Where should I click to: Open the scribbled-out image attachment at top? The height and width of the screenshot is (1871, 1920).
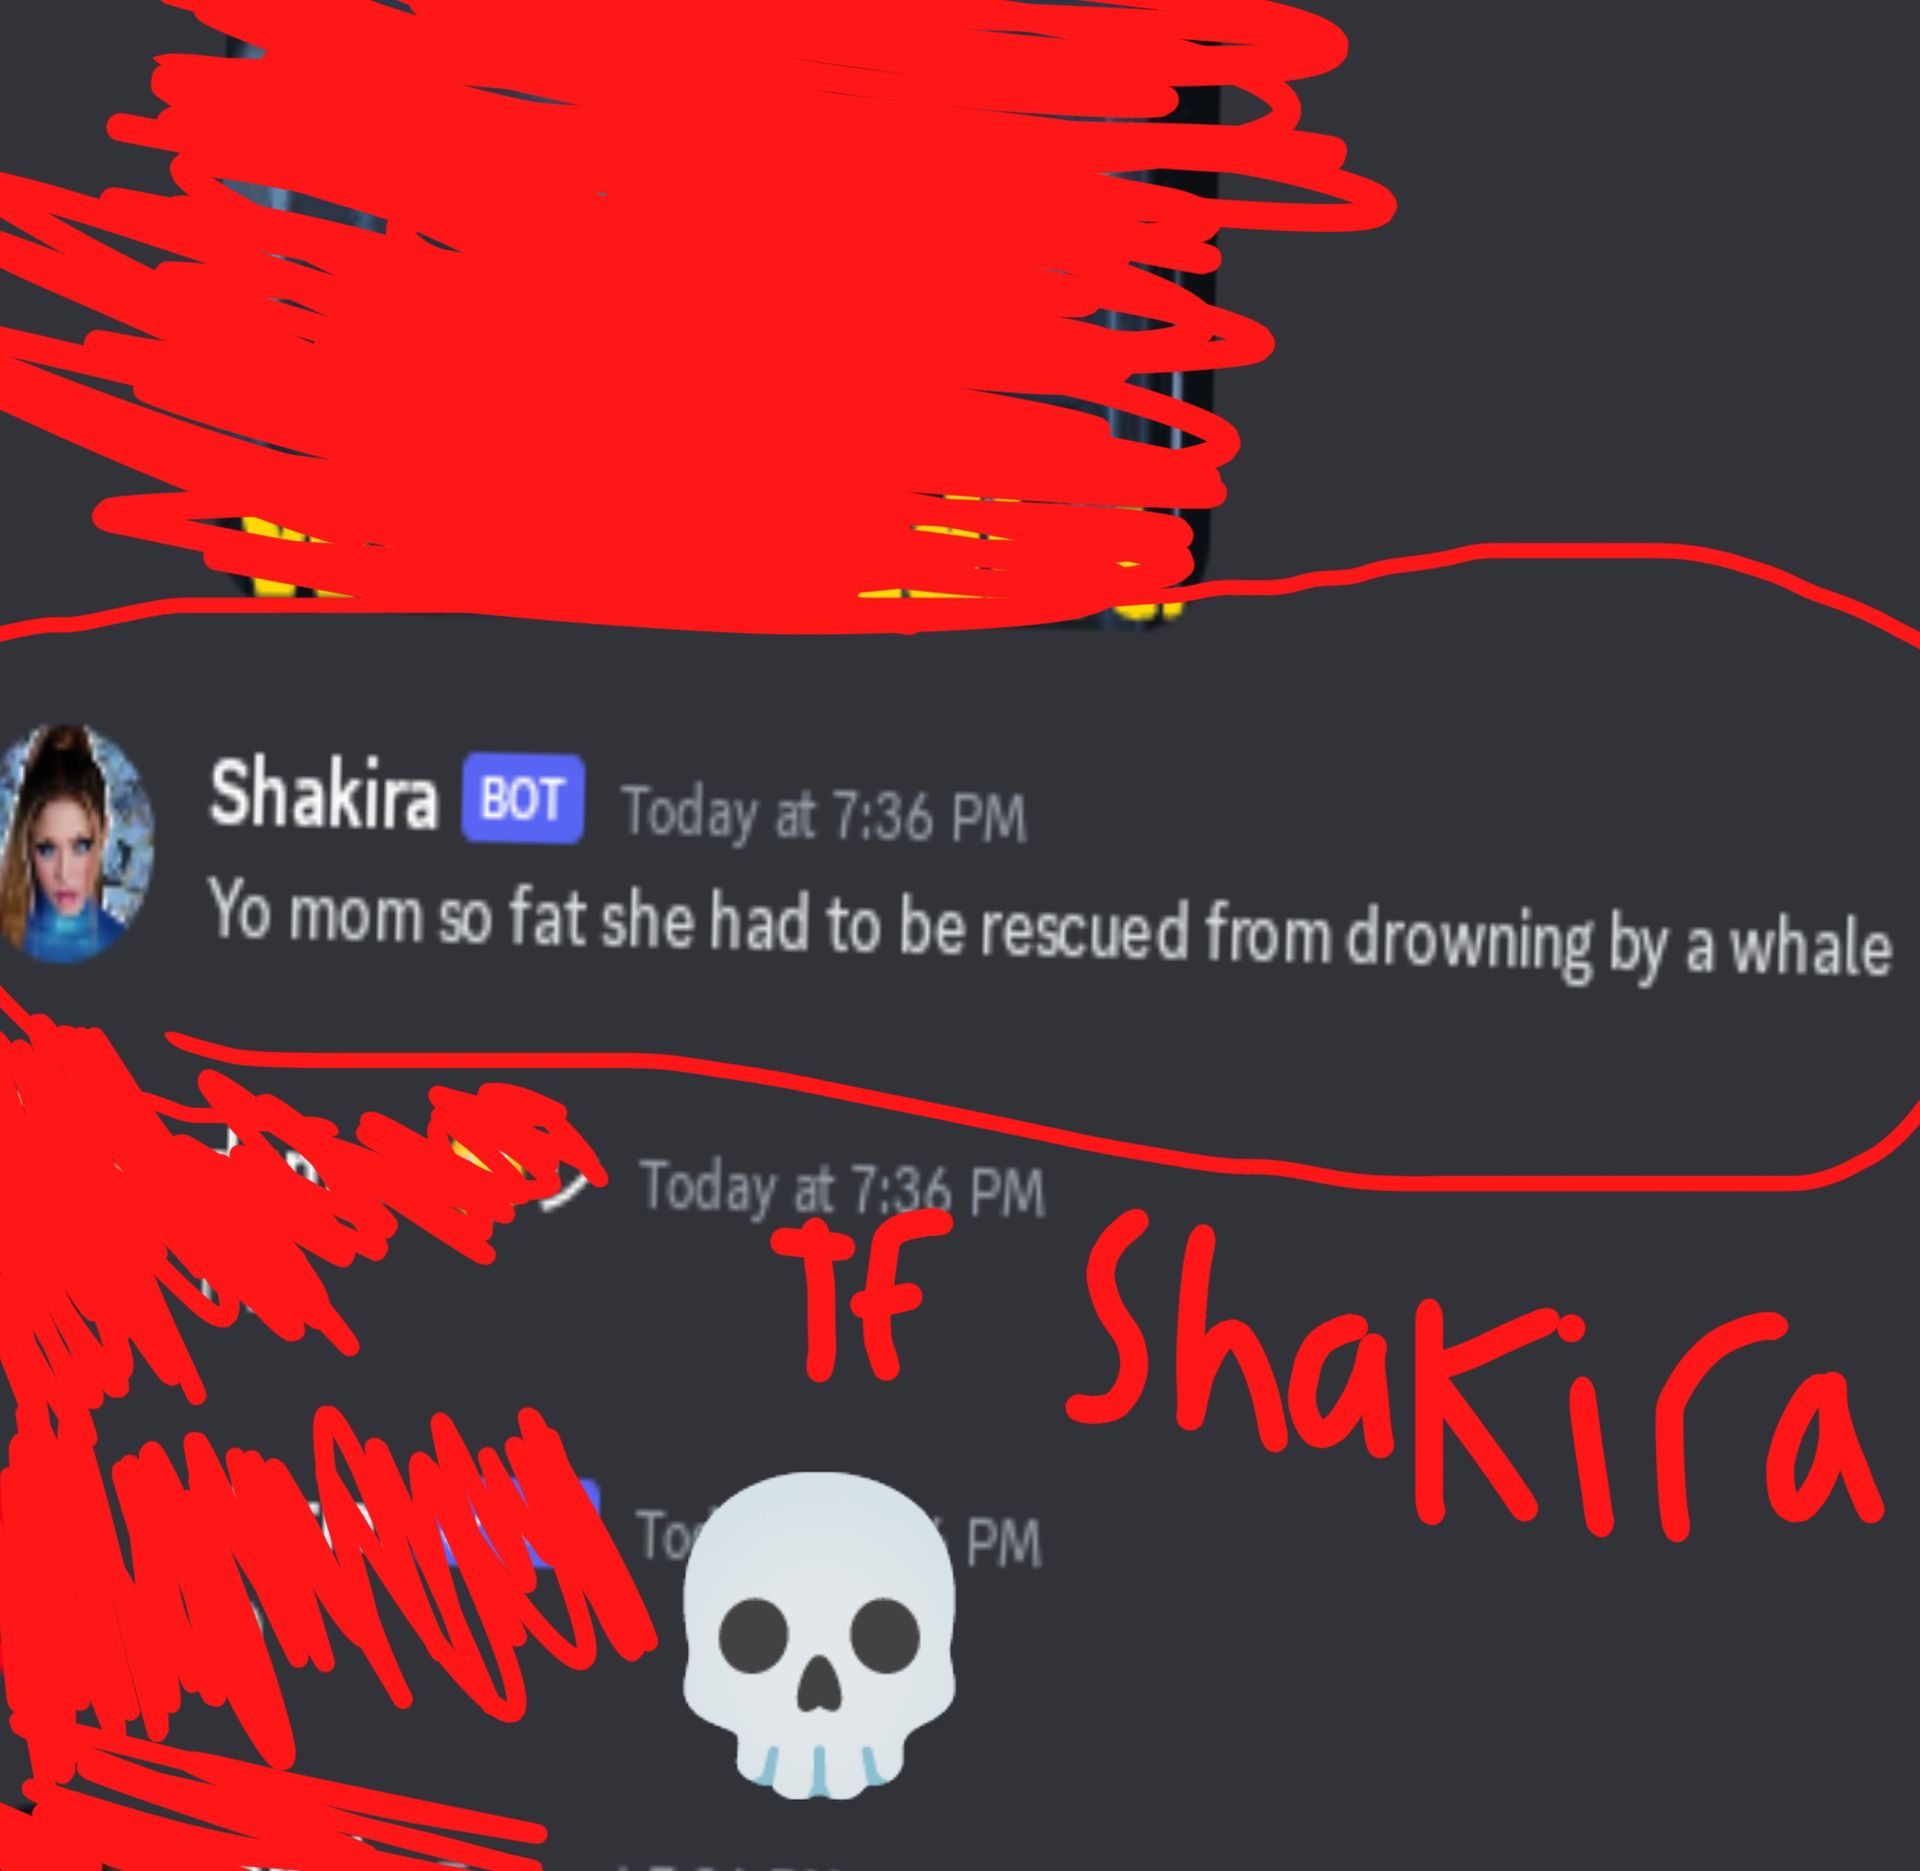700,310
